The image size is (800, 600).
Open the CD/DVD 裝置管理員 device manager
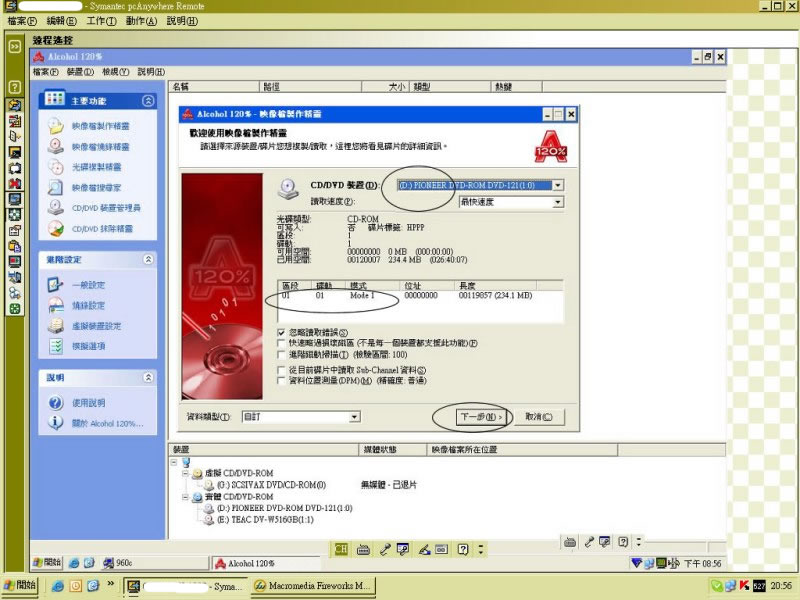[106, 208]
